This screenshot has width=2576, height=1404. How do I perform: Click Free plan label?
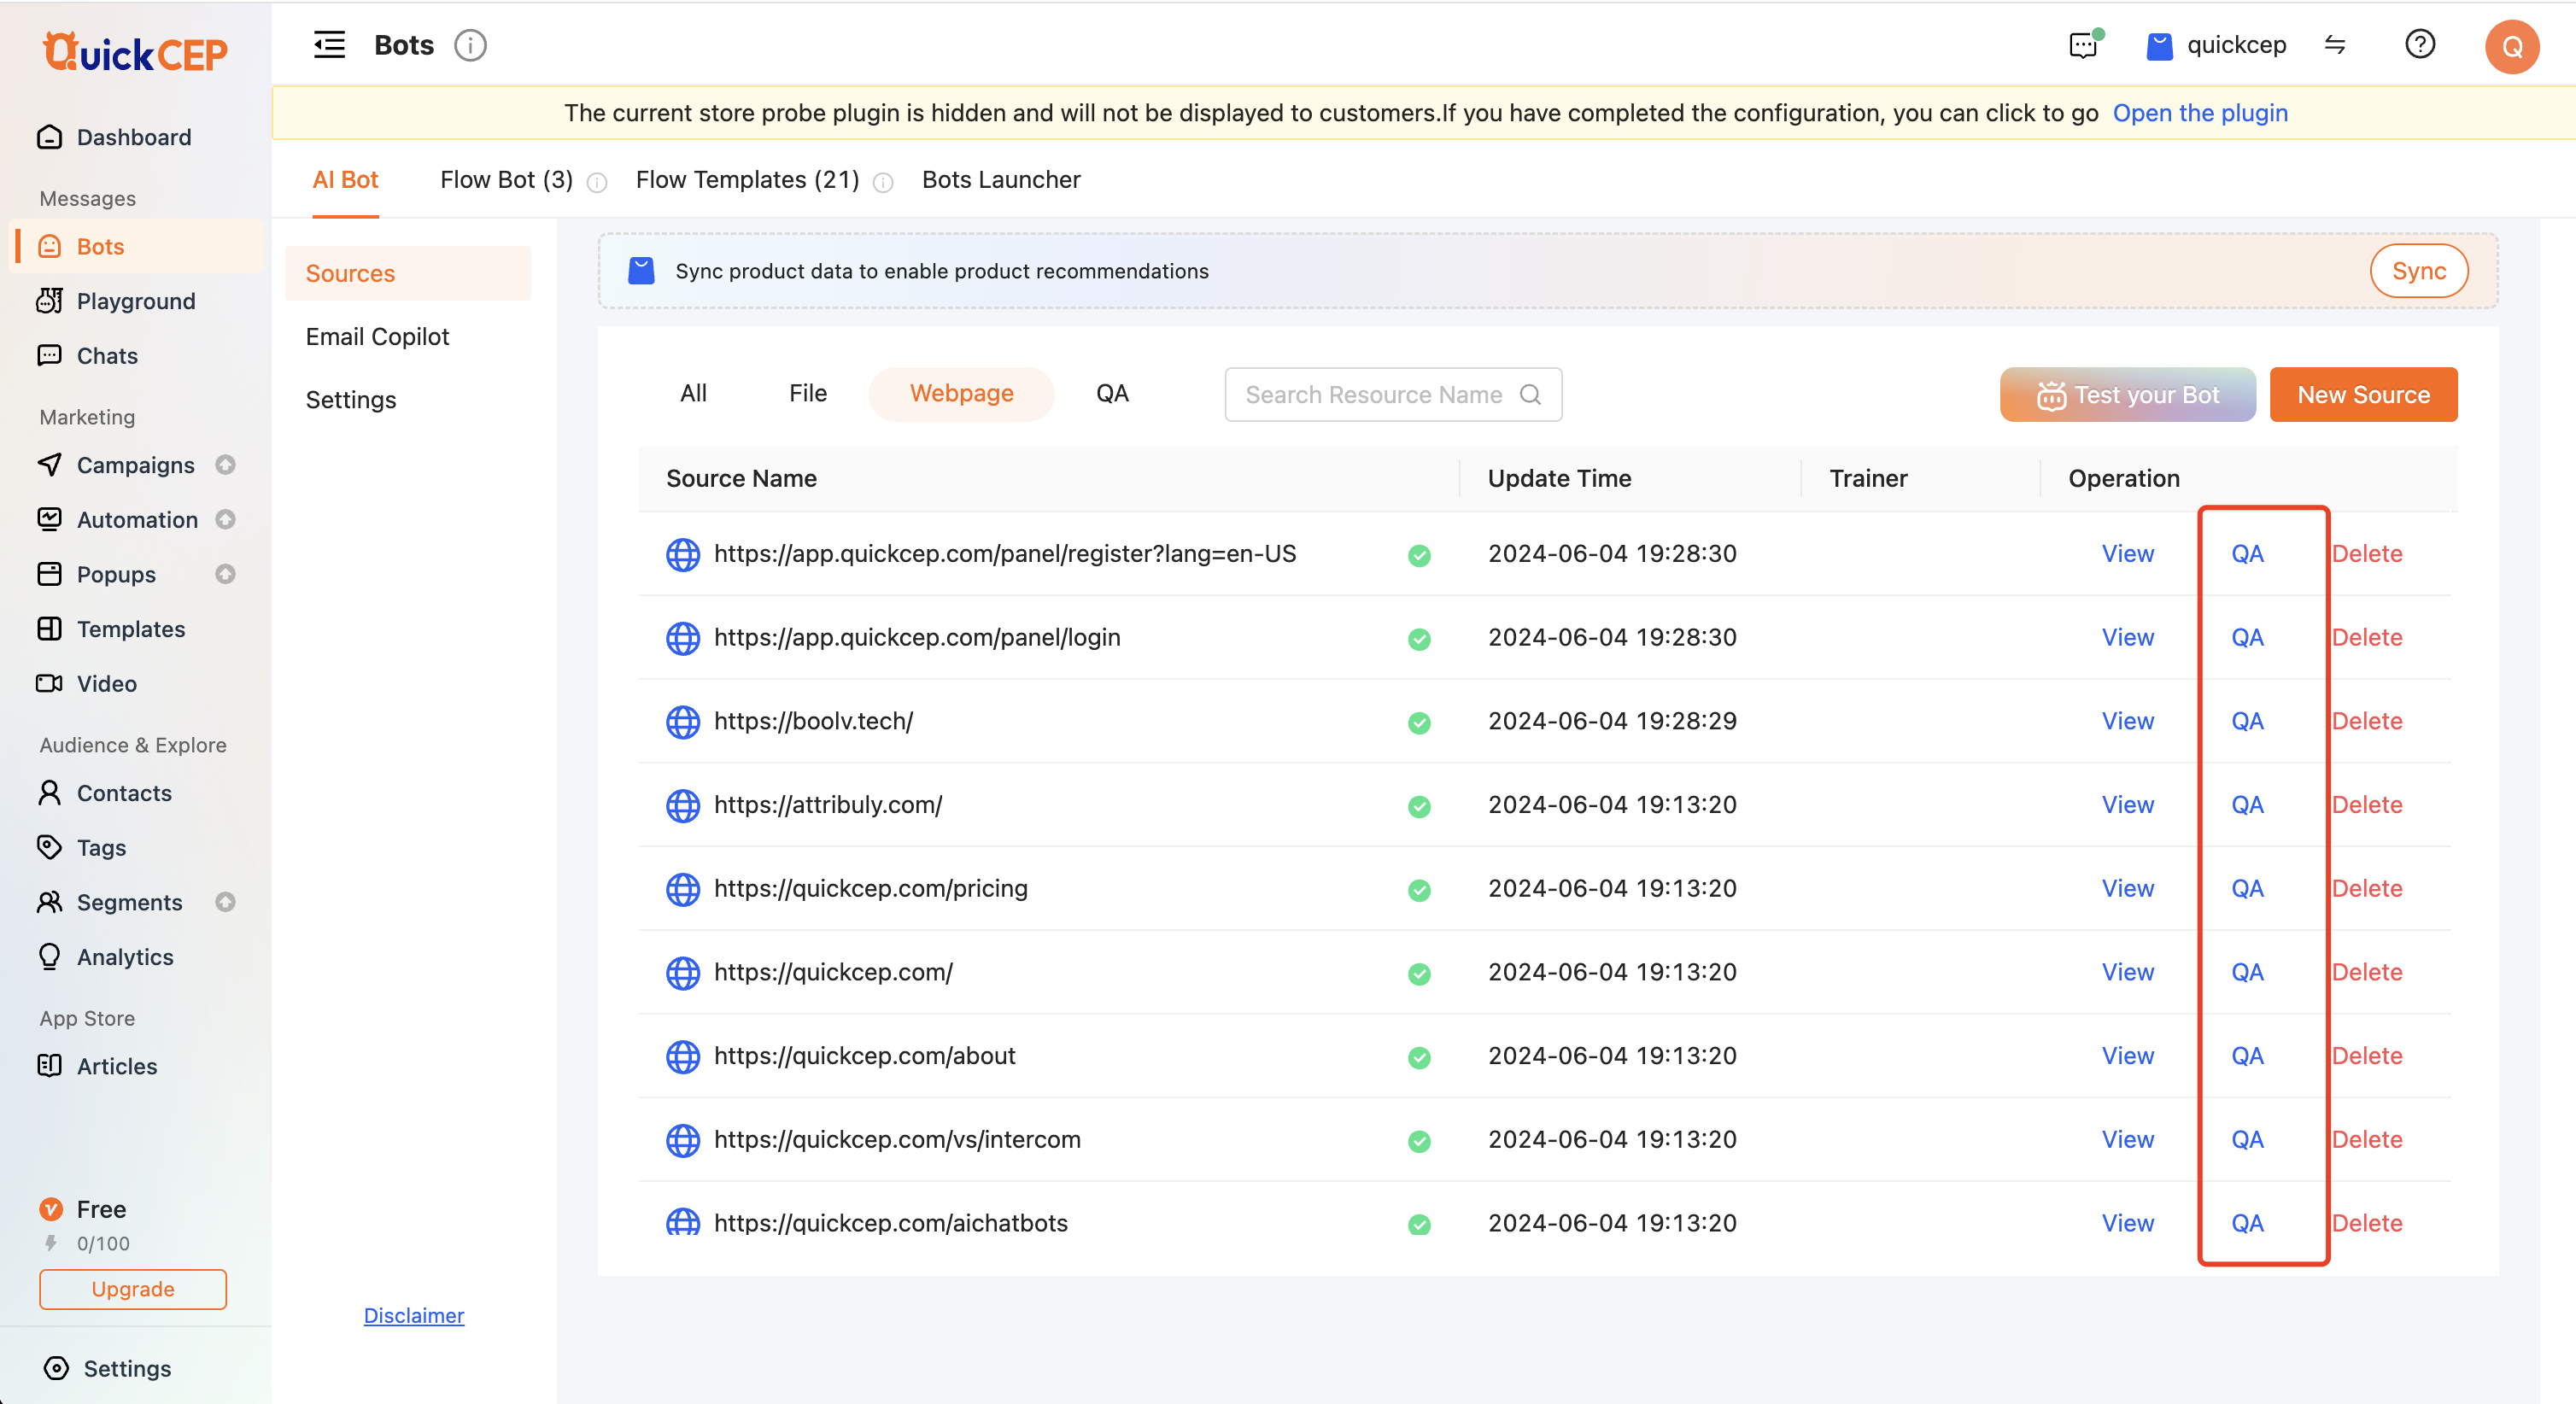(101, 1209)
